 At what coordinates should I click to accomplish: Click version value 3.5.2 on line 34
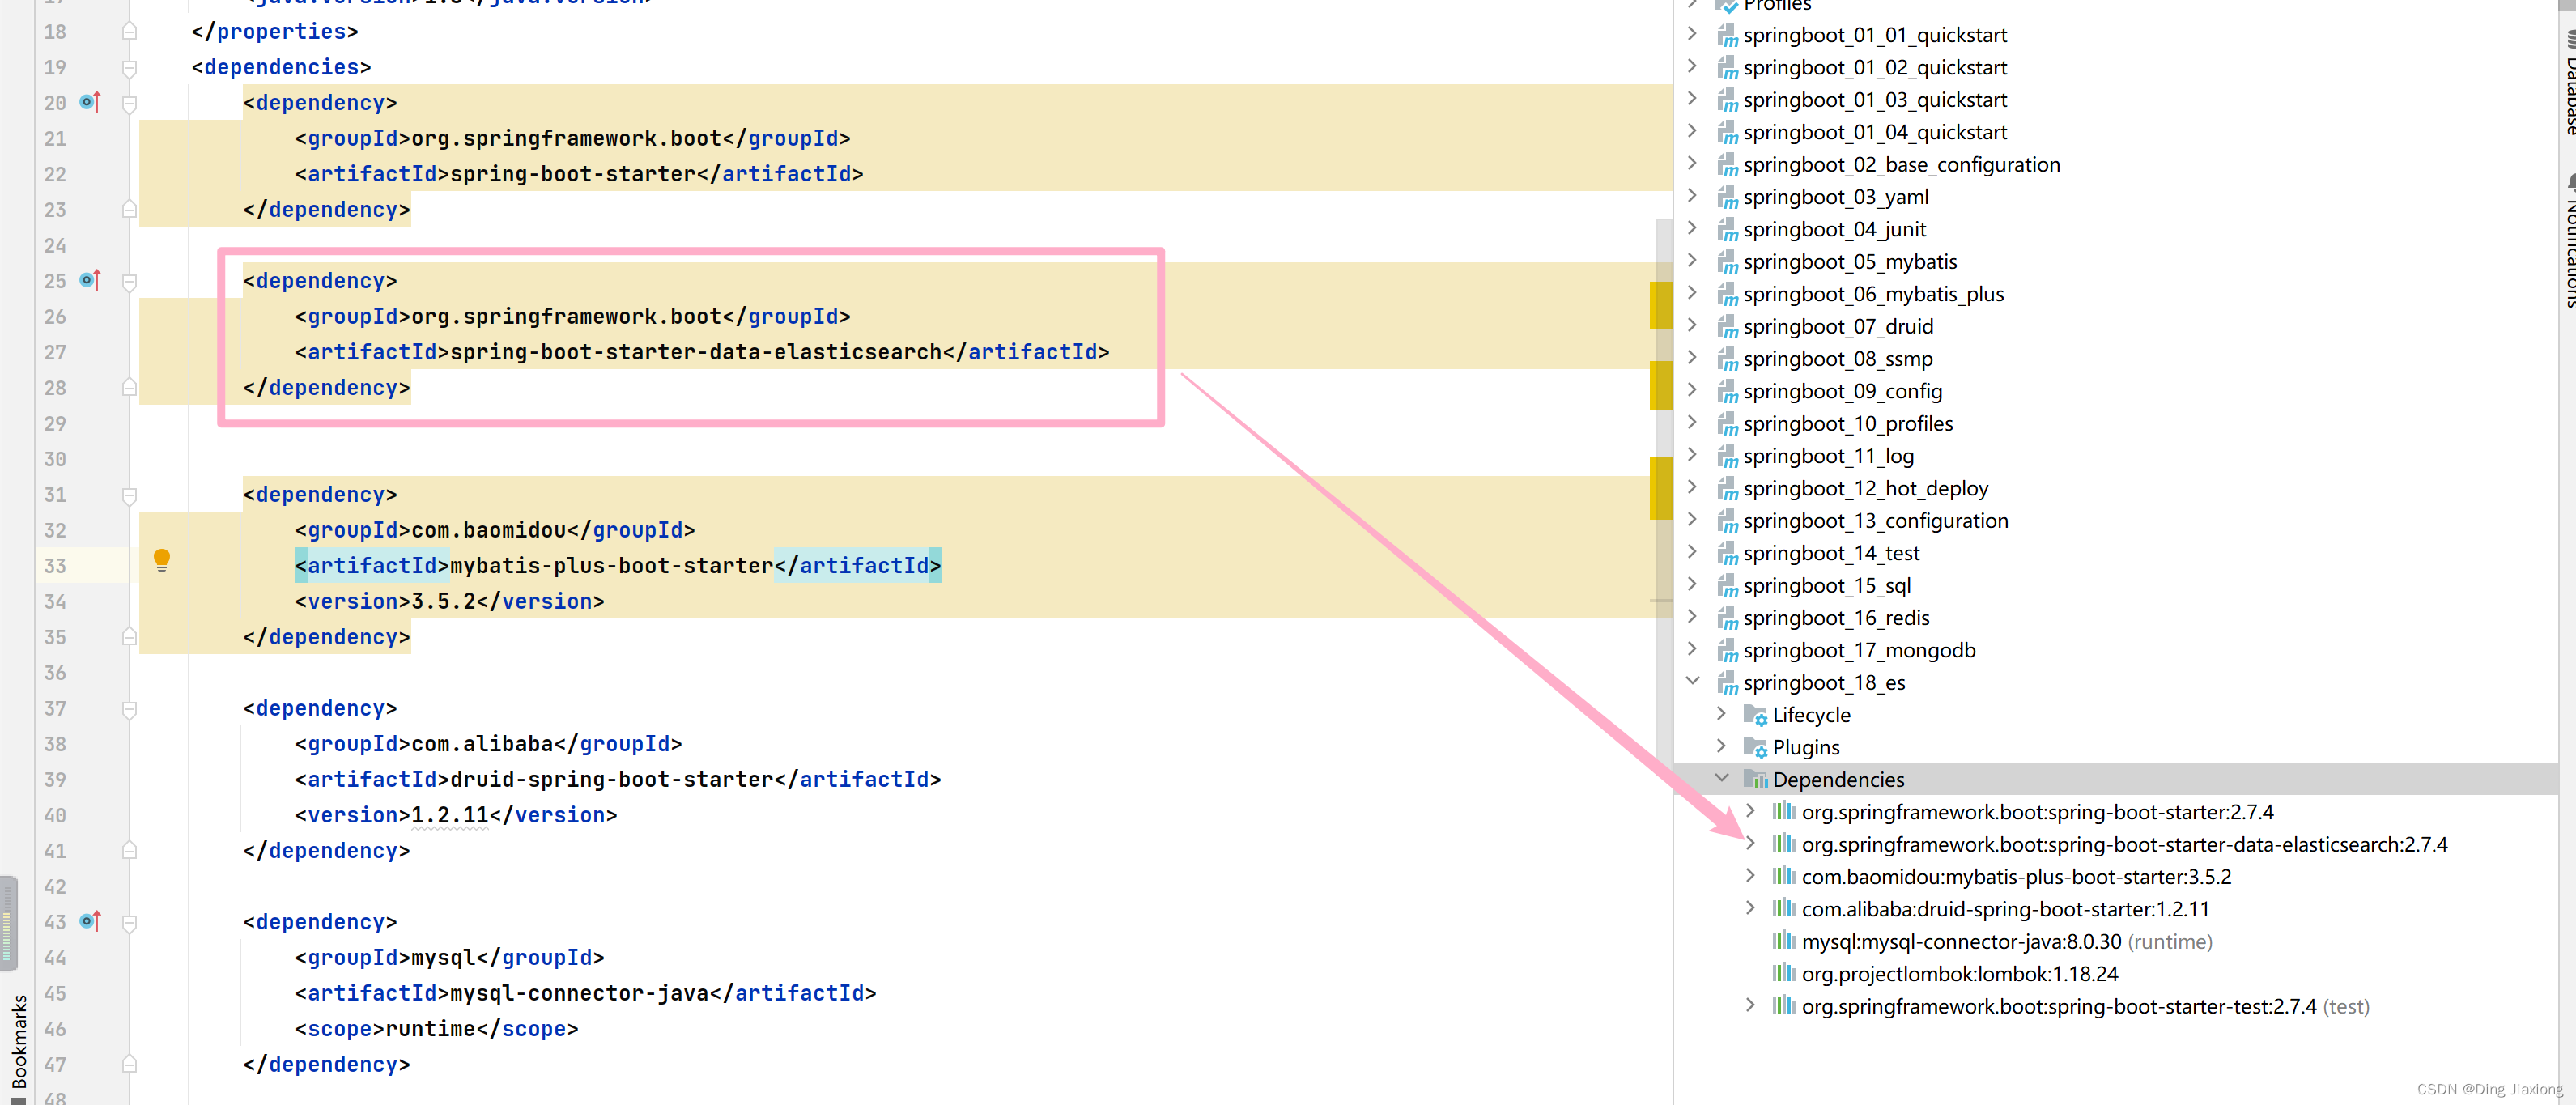444,601
